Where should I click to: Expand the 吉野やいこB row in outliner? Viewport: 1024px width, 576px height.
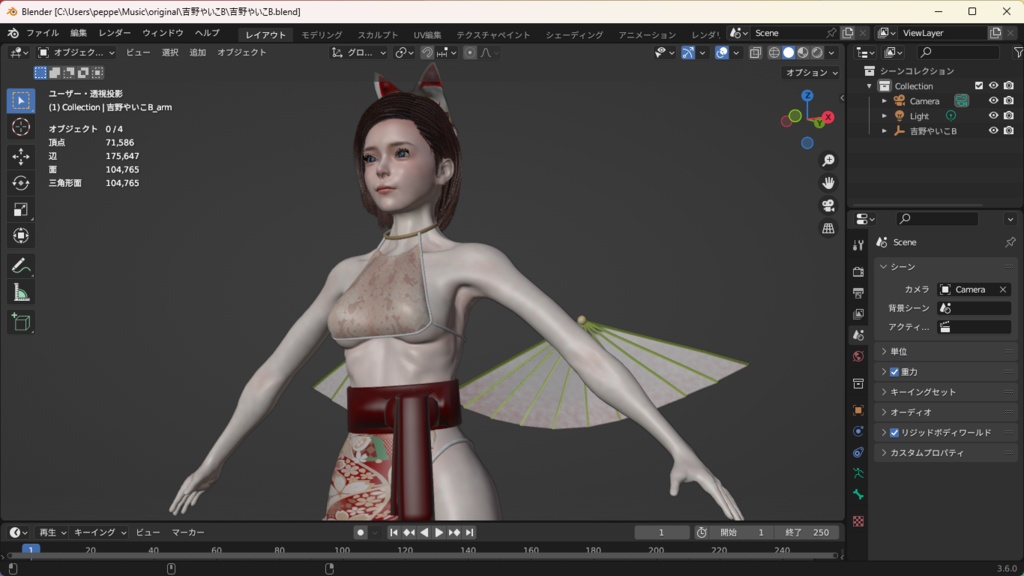pyautogui.click(x=884, y=131)
